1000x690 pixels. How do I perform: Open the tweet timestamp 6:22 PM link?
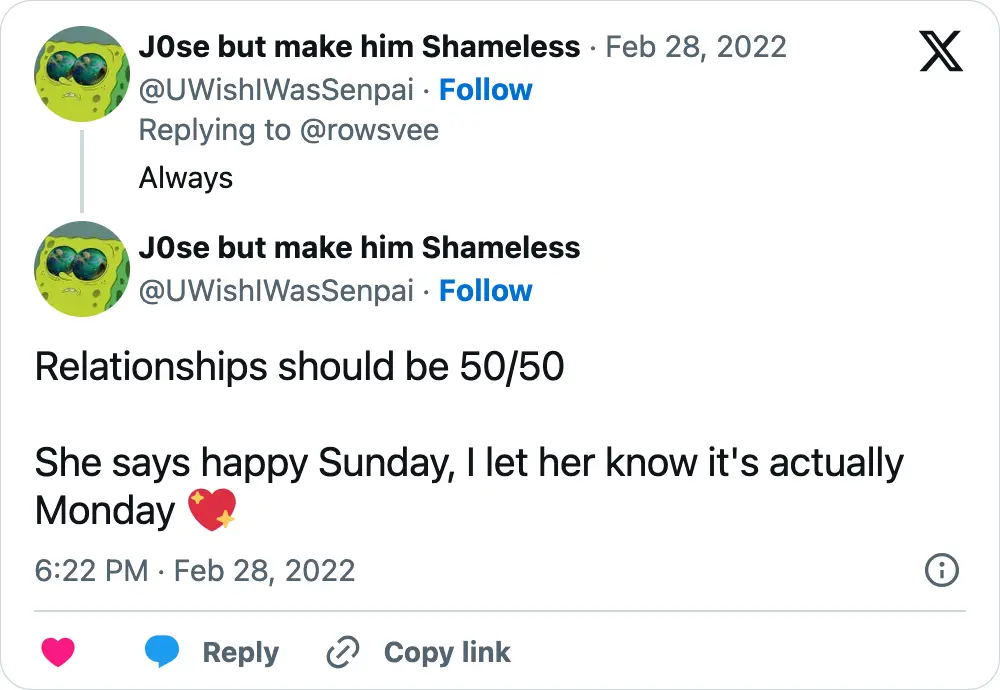point(90,571)
